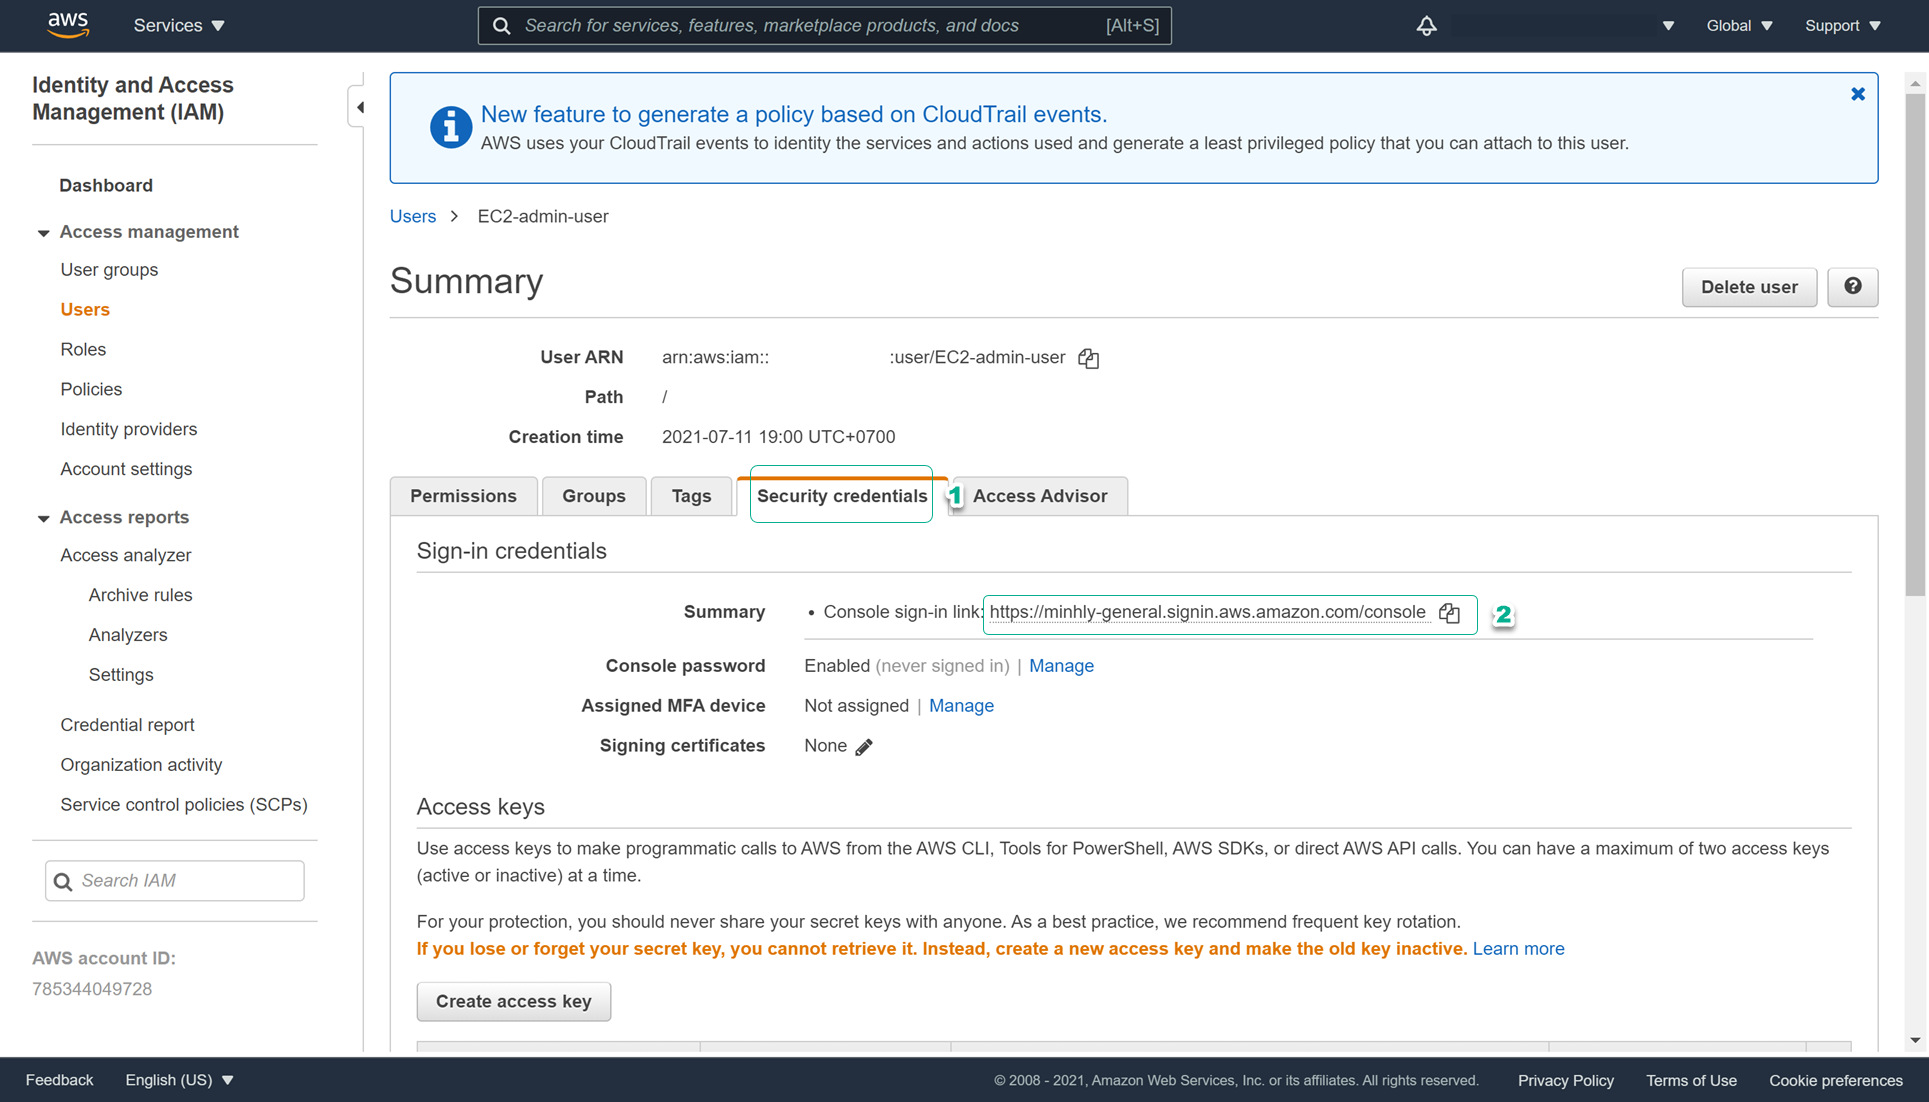Click the Delete user button
The height and width of the screenshot is (1102, 1929).
coord(1749,287)
